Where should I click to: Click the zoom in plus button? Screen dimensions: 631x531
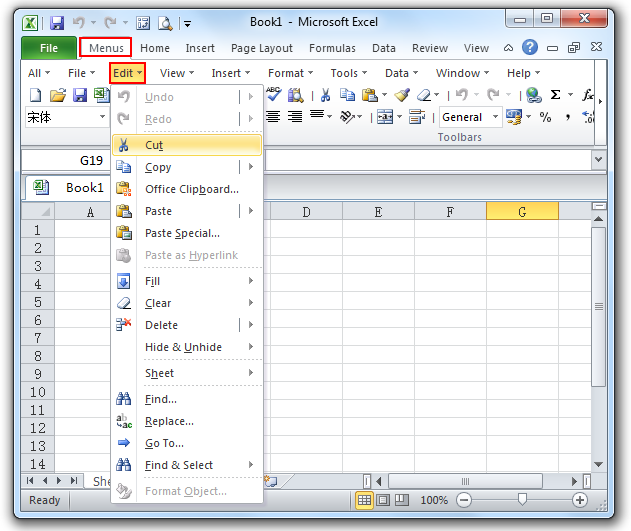580,500
